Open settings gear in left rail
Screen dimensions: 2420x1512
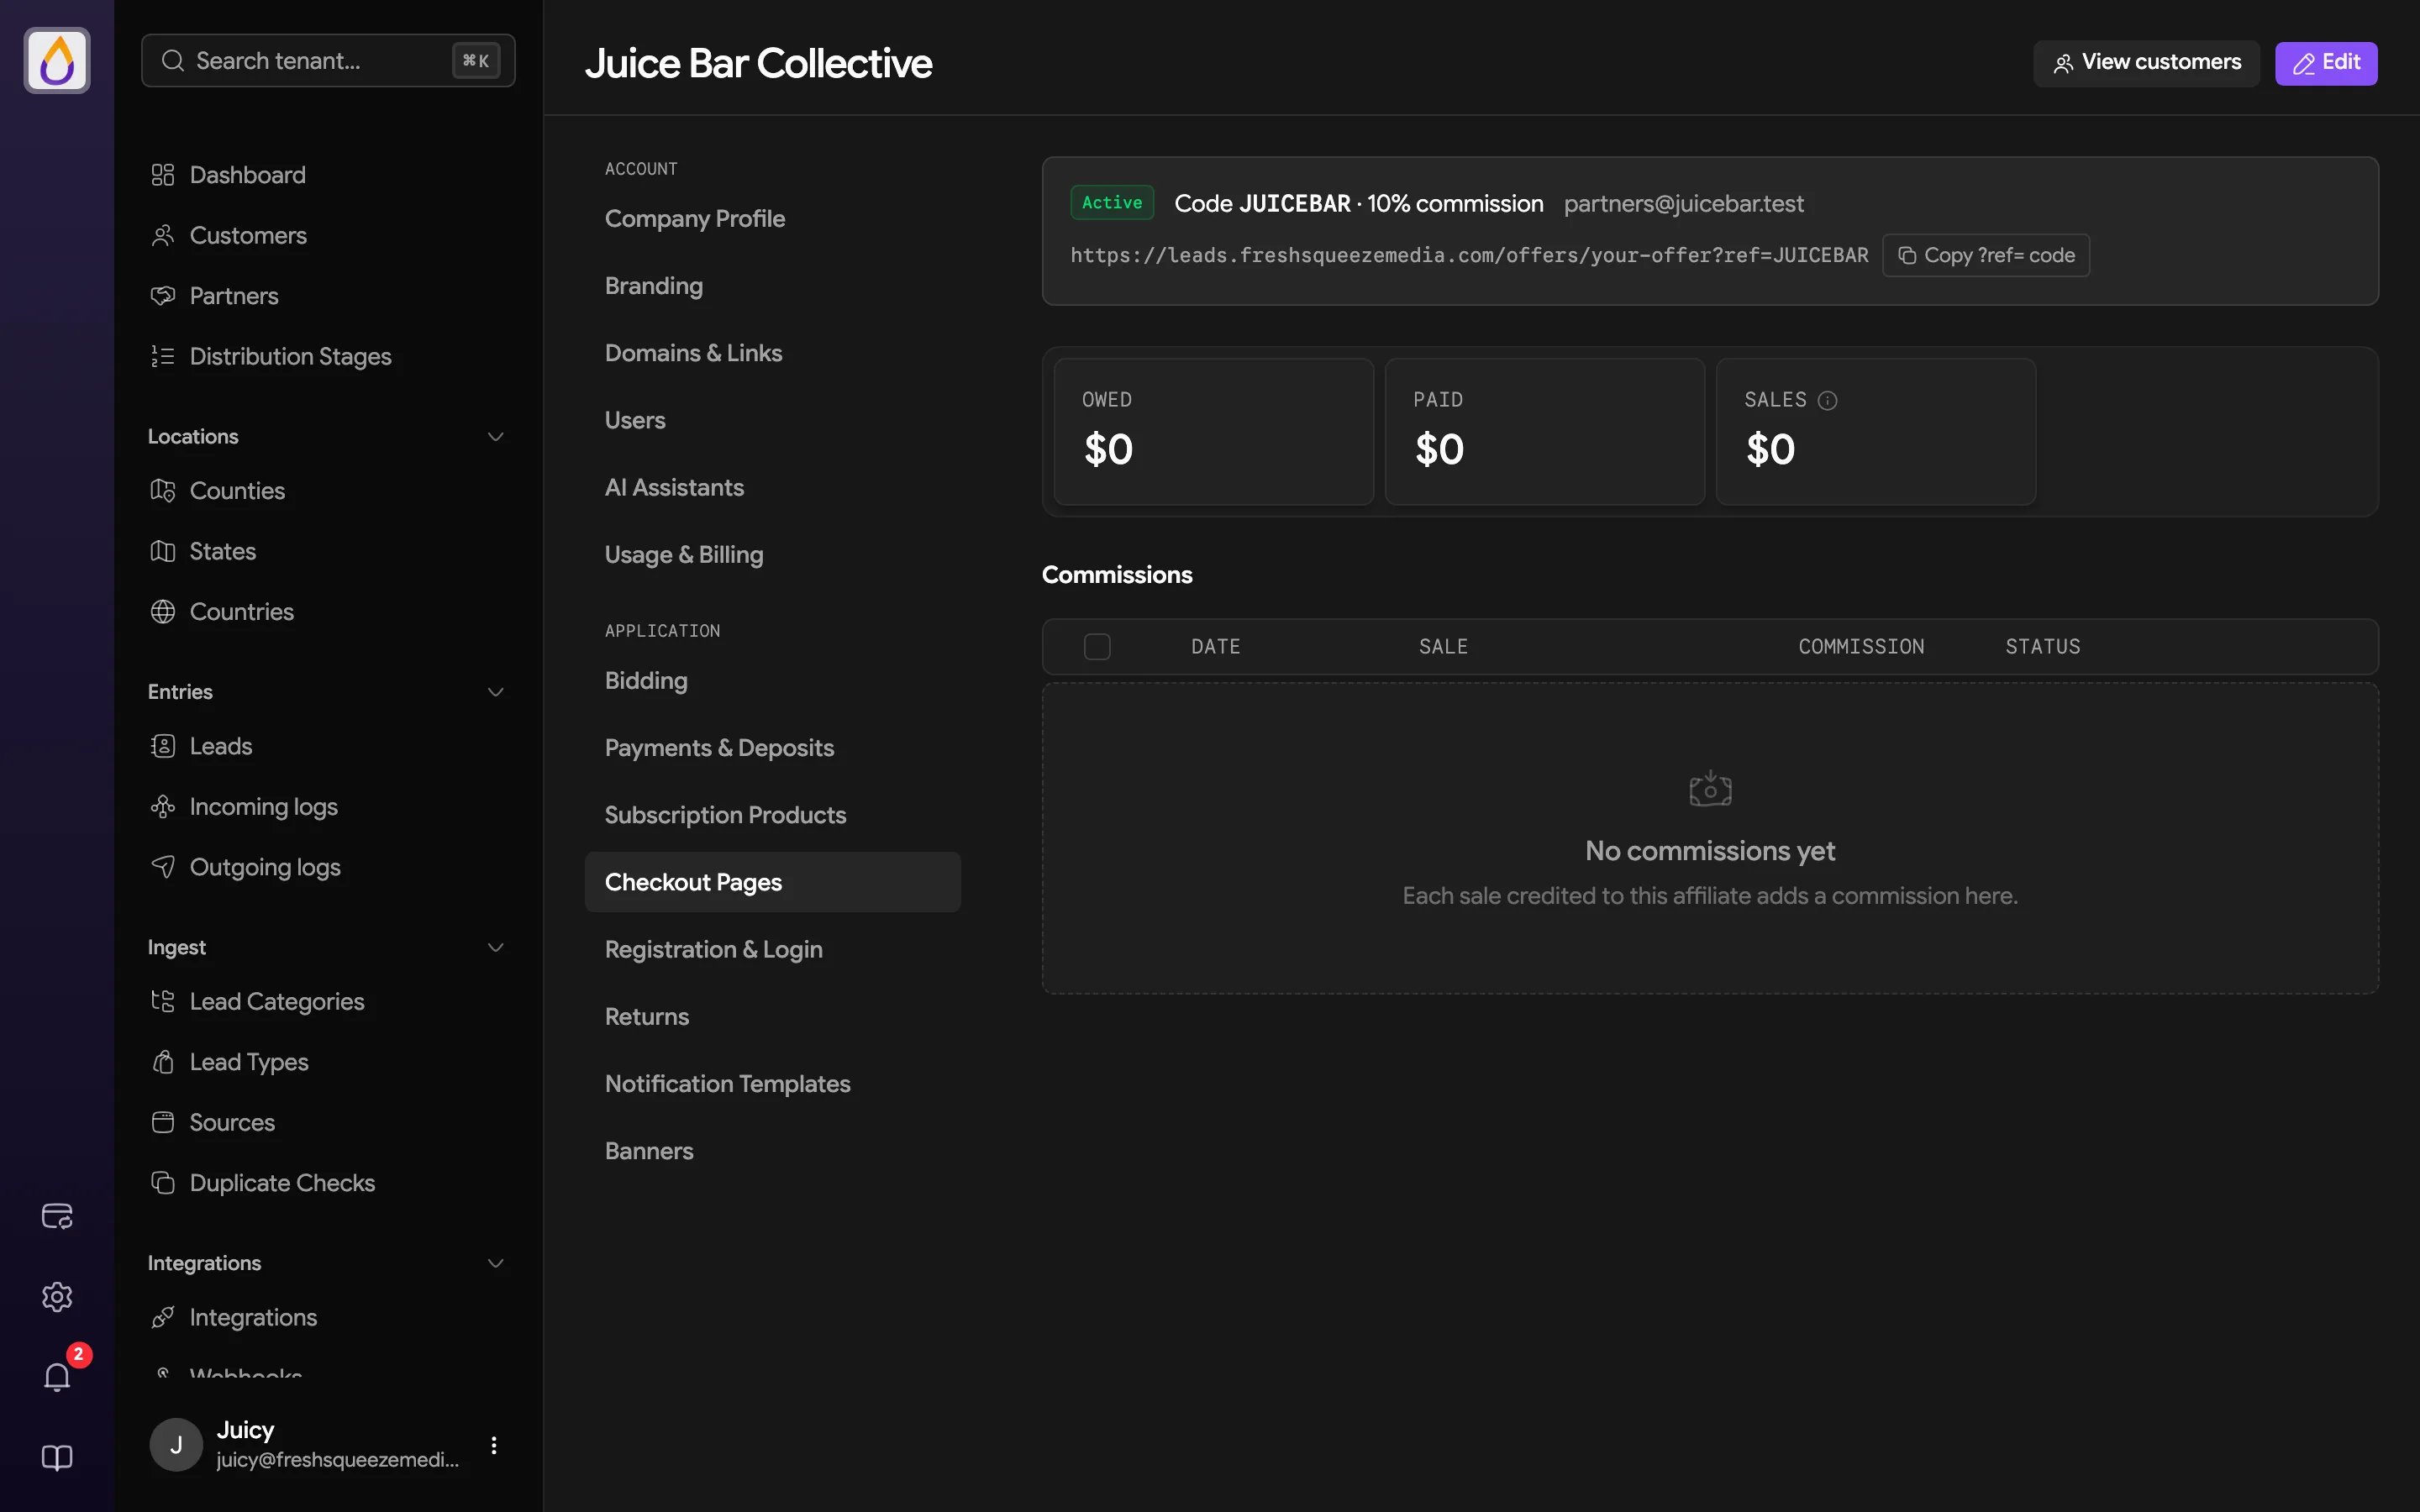[x=57, y=1297]
